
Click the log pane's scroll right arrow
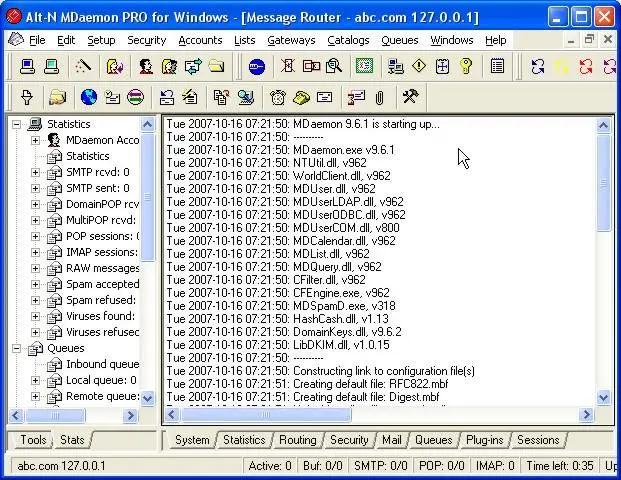point(586,415)
